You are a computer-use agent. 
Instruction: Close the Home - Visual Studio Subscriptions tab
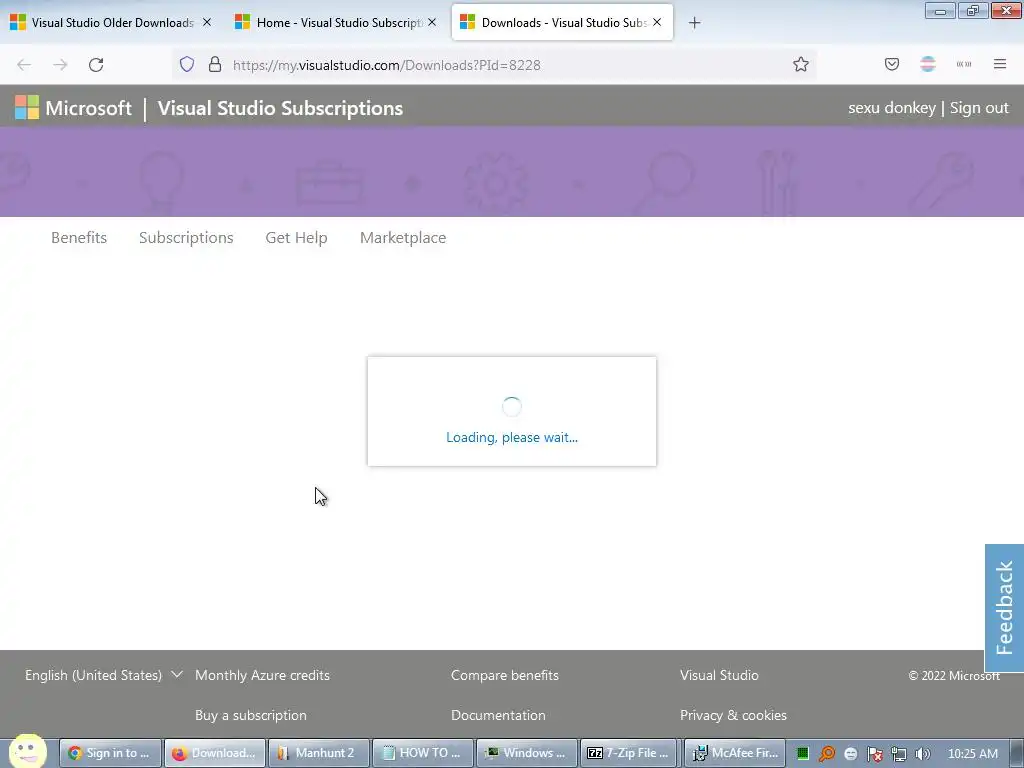coord(432,22)
